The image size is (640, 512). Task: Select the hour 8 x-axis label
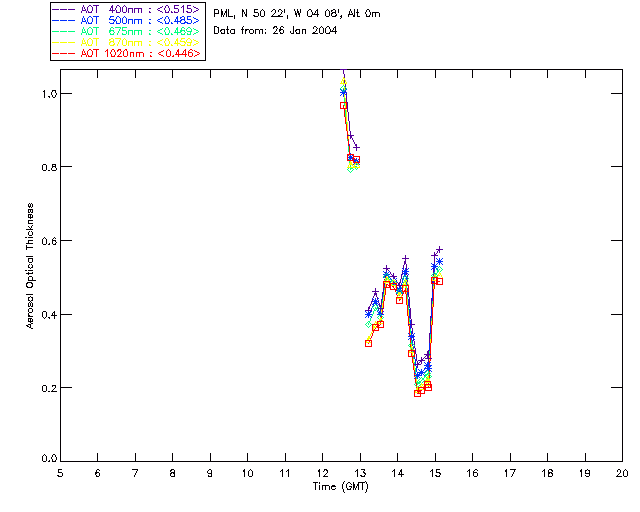pyautogui.click(x=173, y=473)
